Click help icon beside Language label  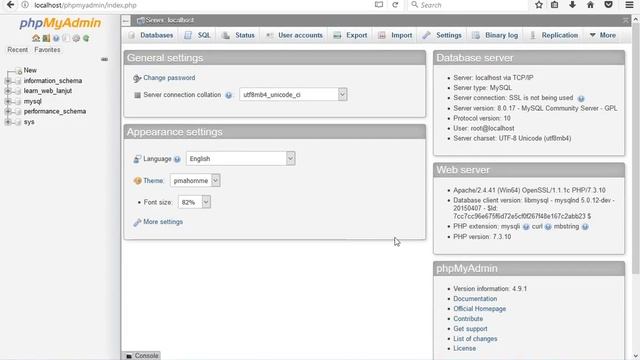(177, 159)
